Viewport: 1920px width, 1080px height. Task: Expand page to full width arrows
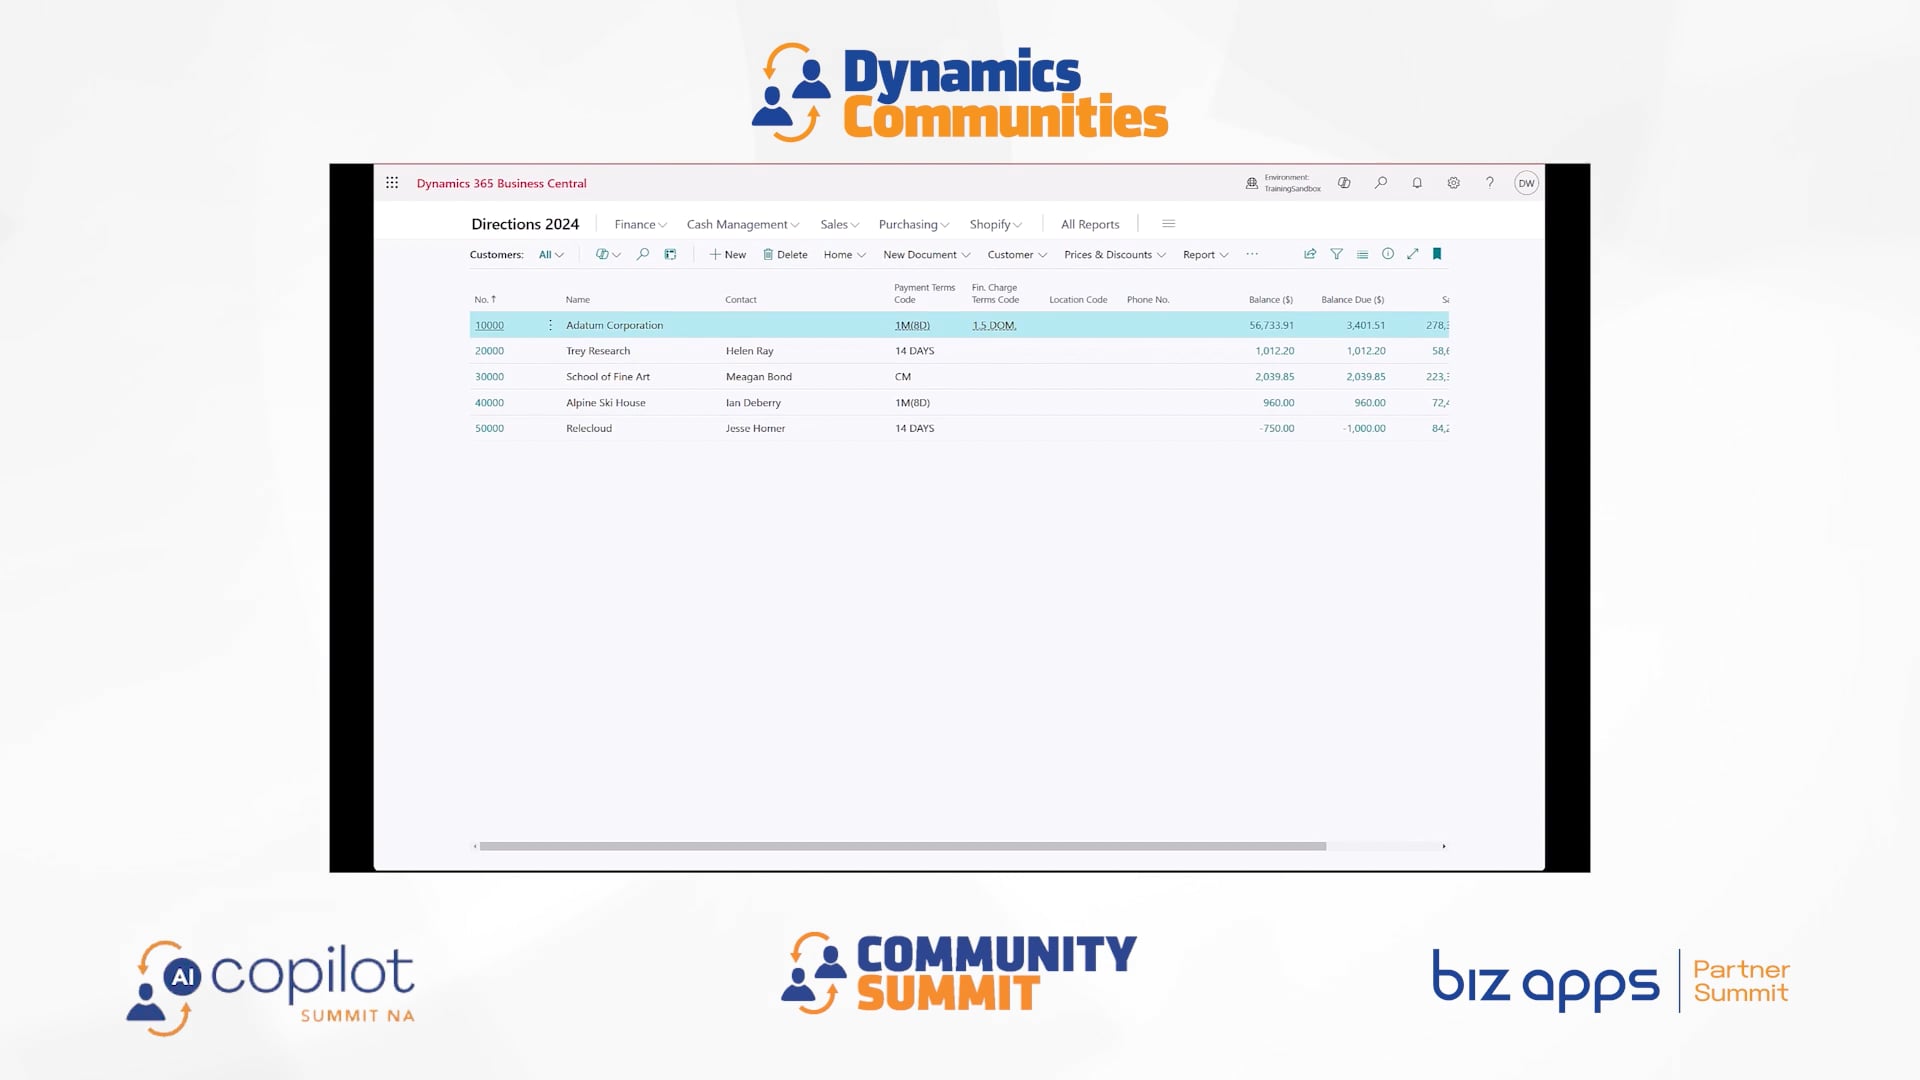click(x=1413, y=254)
